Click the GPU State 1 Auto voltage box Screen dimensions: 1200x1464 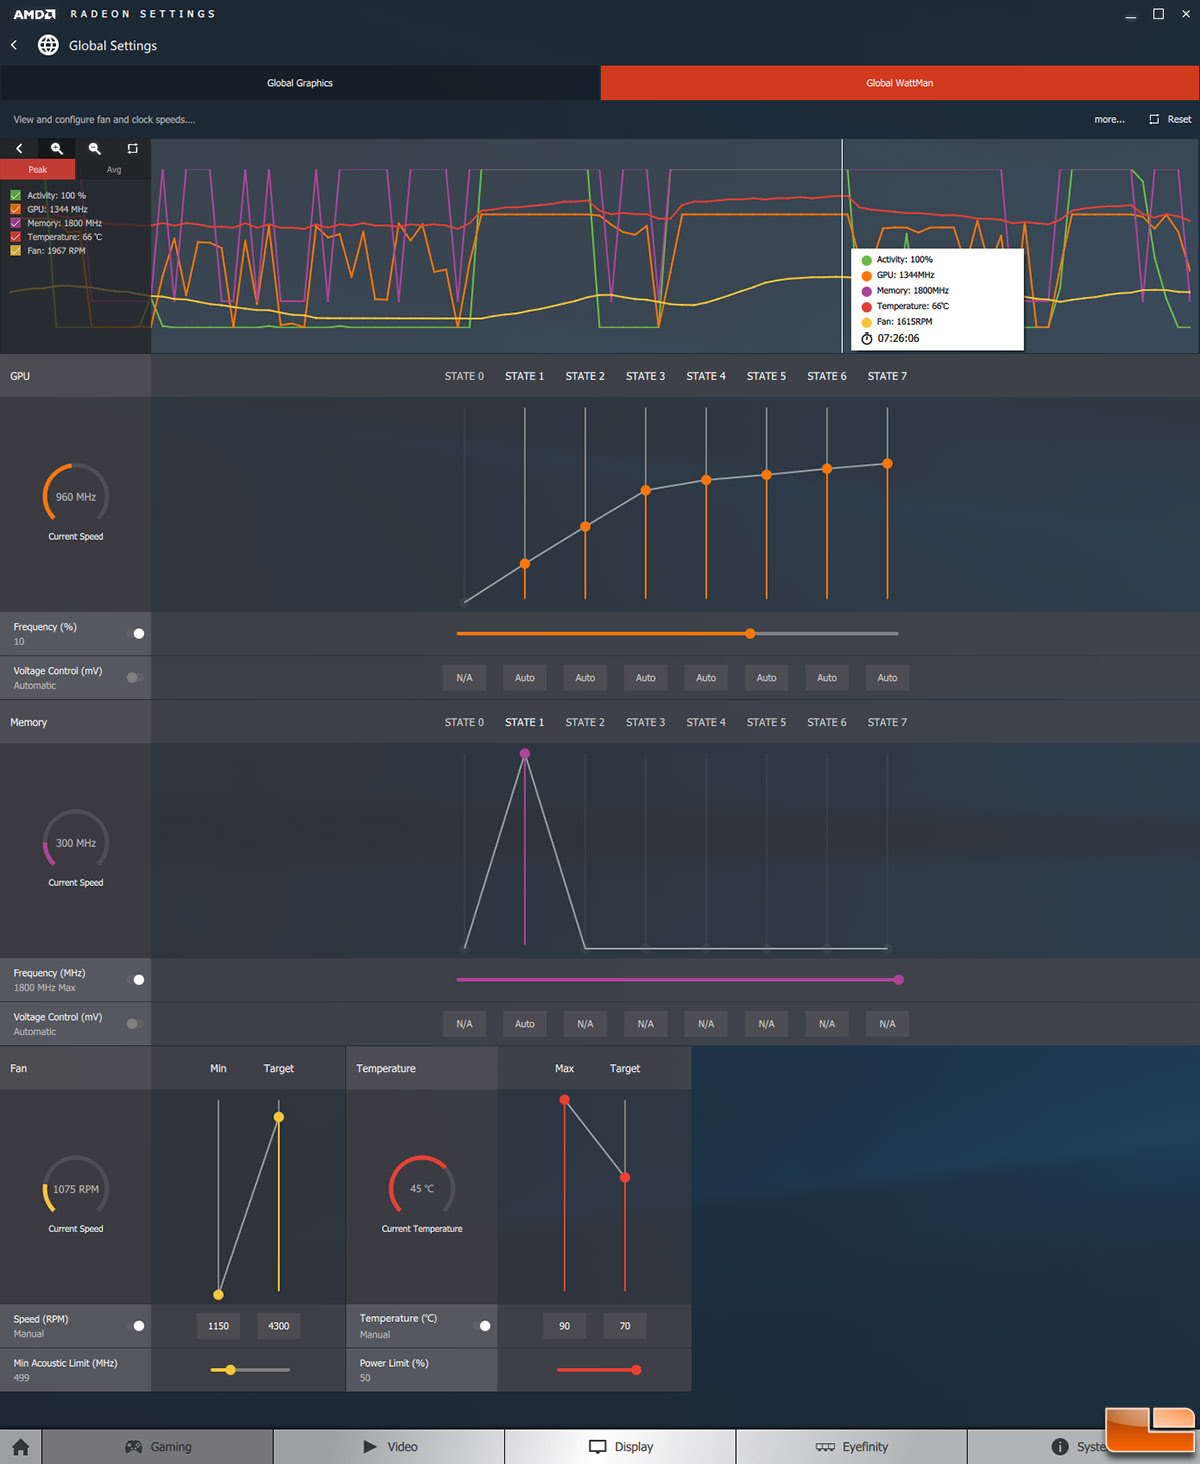pos(525,678)
